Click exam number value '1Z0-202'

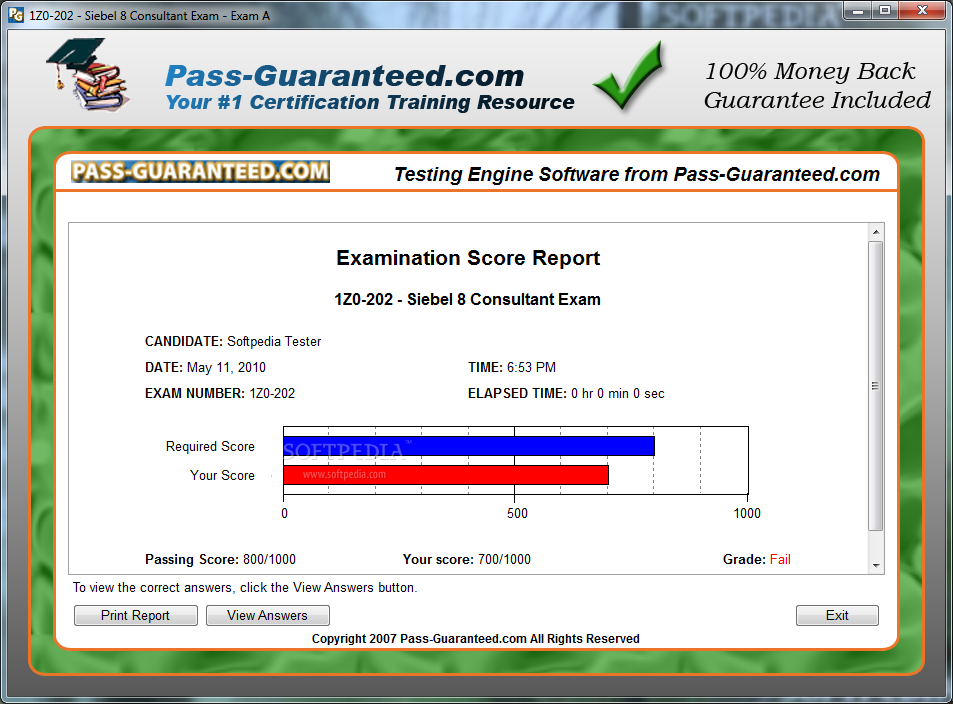pyautogui.click(x=272, y=393)
